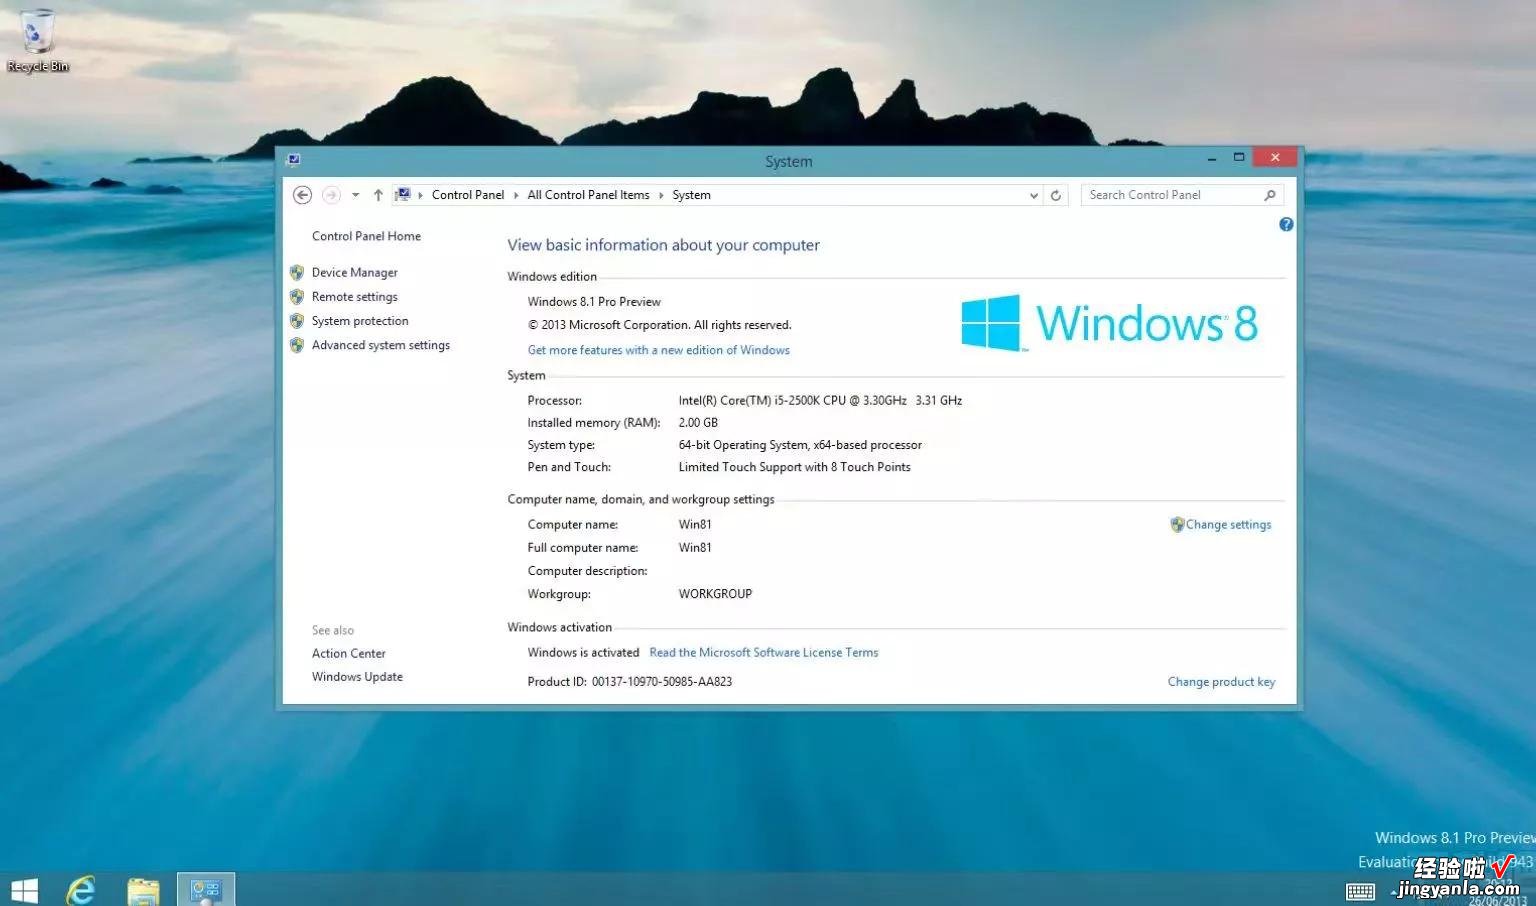Open the touch keyboard from the tray
Screen dimensions: 1536x906
point(1360,891)
